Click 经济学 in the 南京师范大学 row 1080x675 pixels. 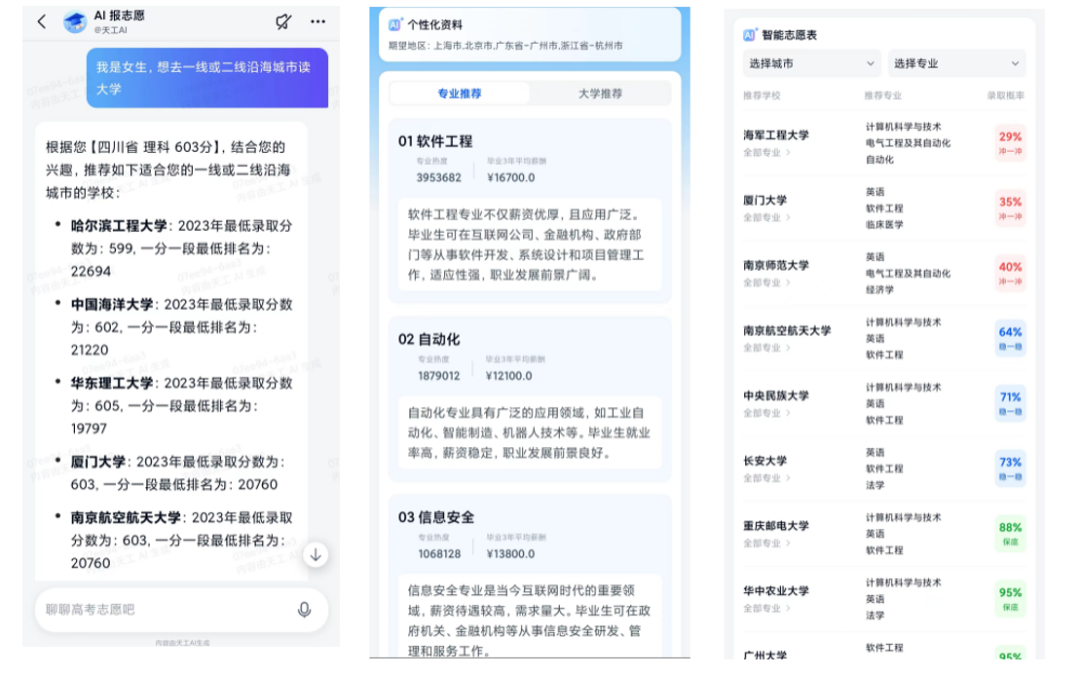(x=880, y=290)
